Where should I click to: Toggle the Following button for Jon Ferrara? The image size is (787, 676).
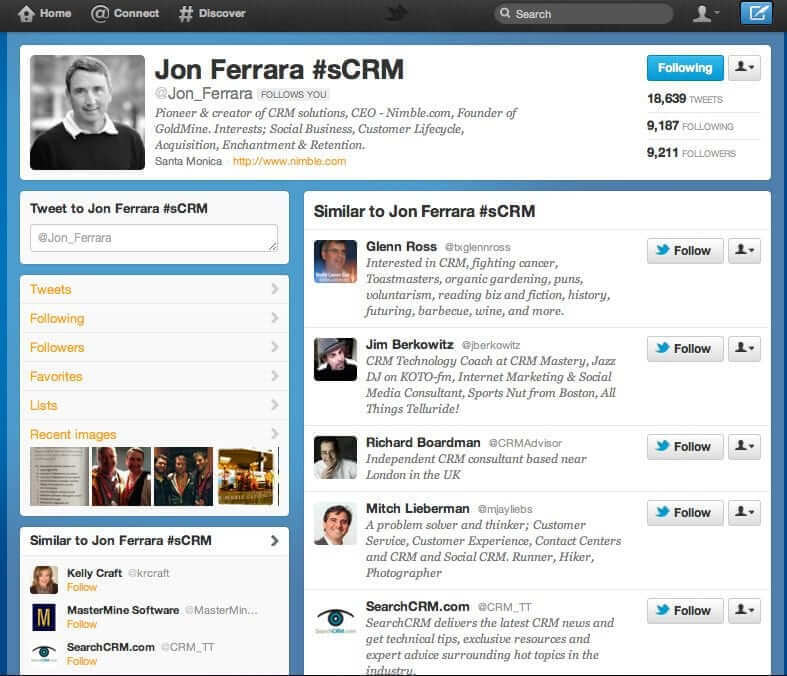tap(685, 68)
